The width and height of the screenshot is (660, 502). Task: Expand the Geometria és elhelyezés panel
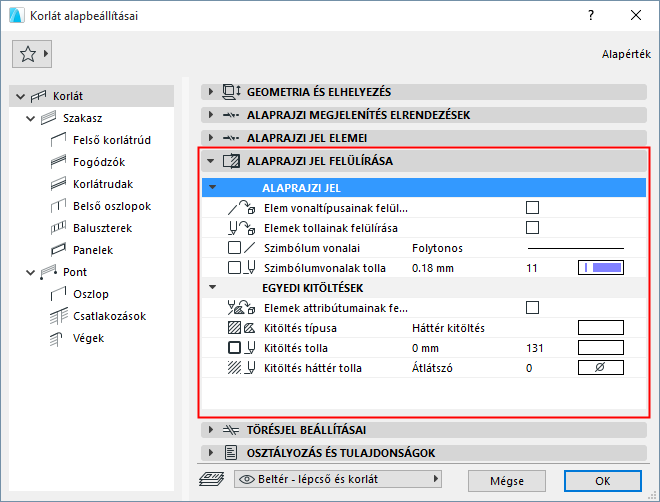211,91
